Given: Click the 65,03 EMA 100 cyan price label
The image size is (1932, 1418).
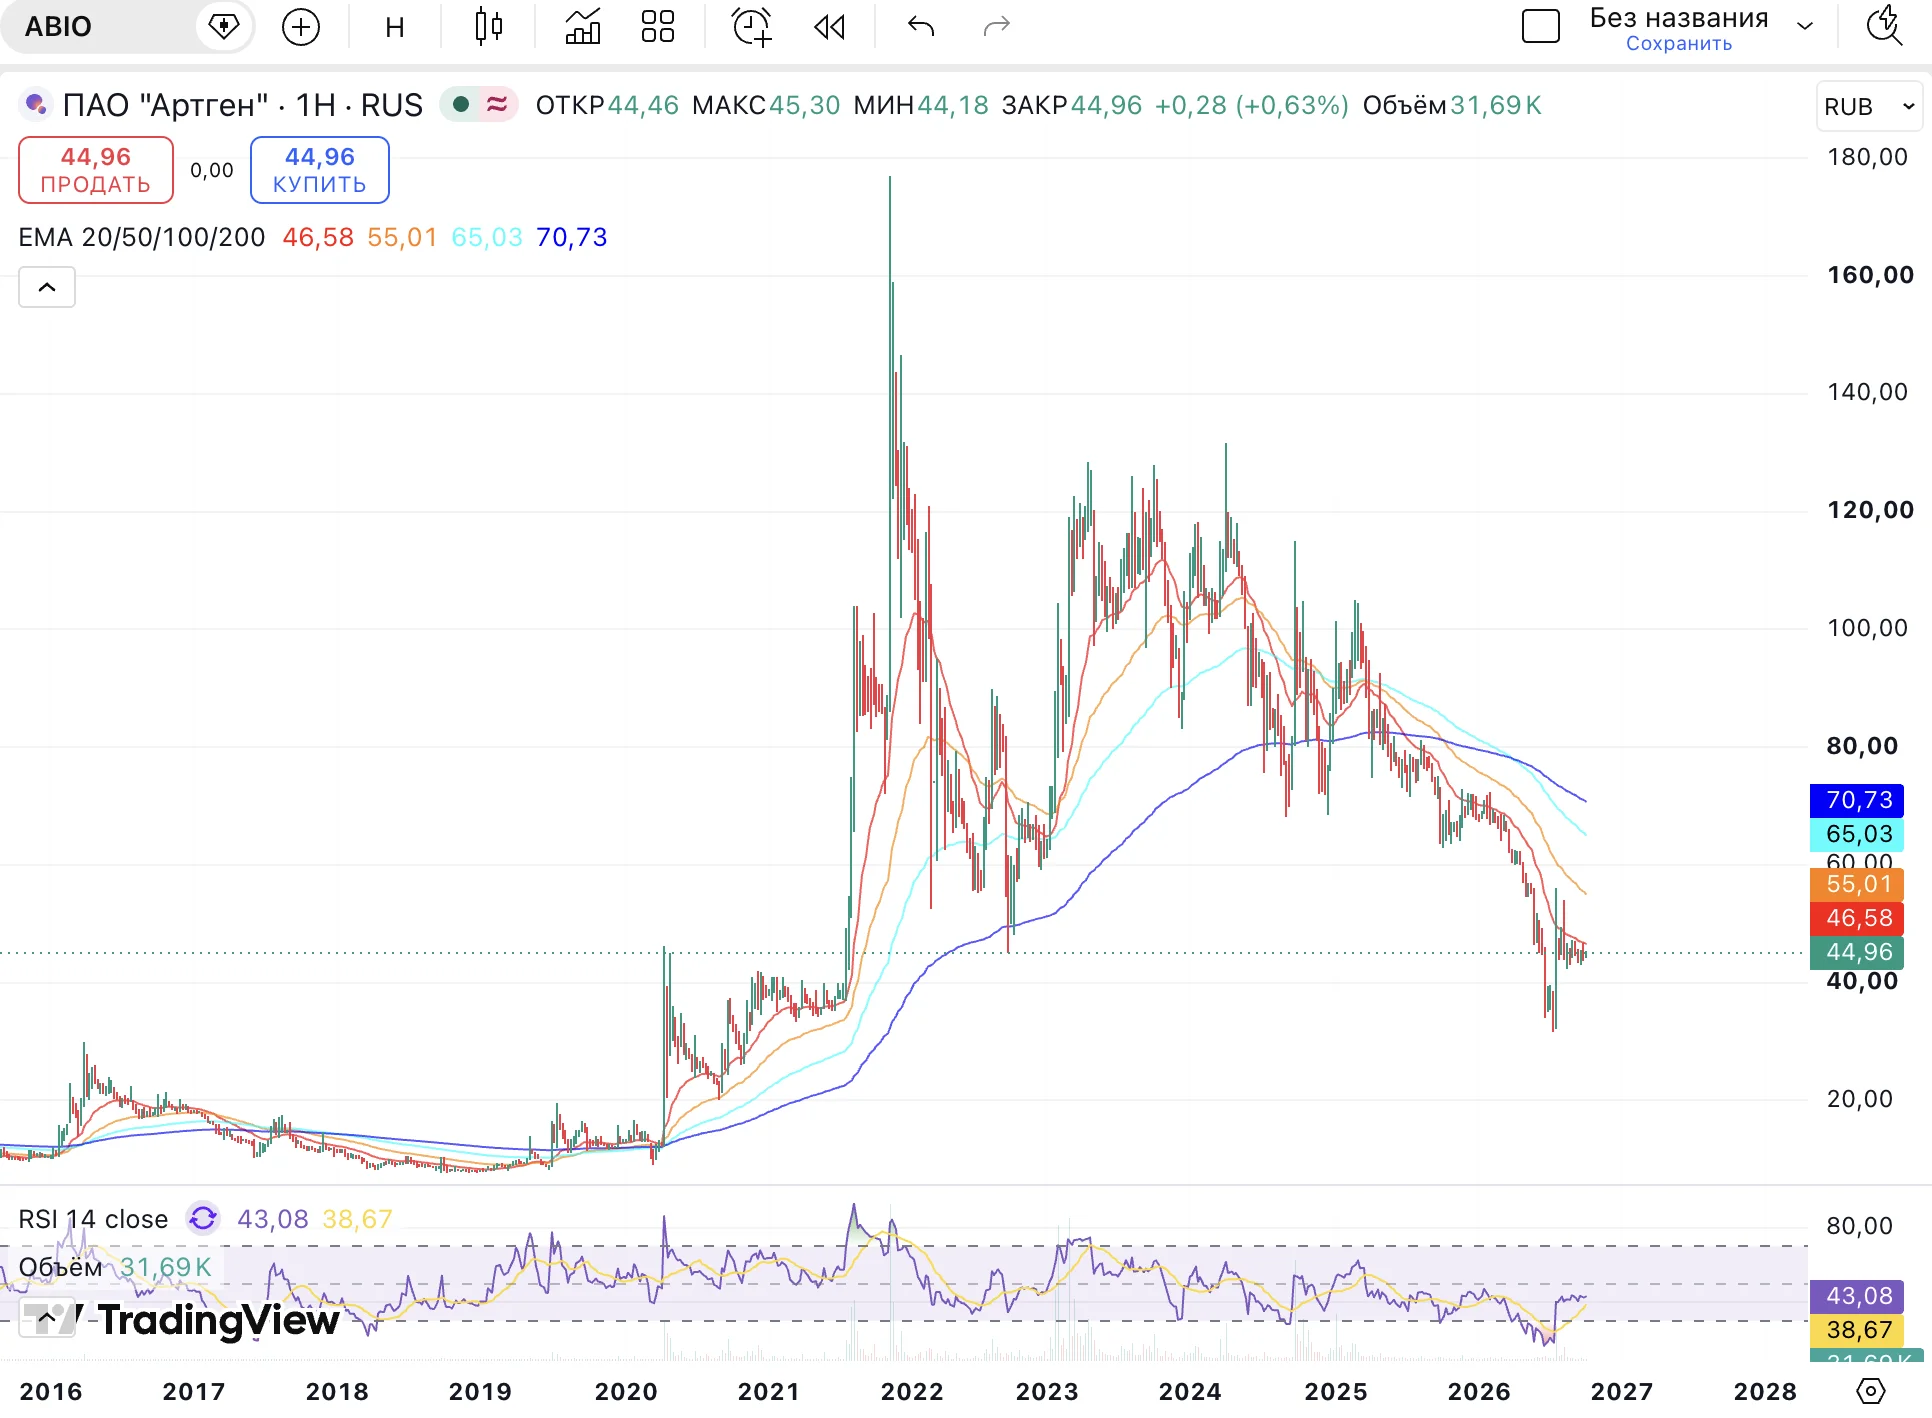Looking at the screenshot, I should click(x=1858, y=834).
